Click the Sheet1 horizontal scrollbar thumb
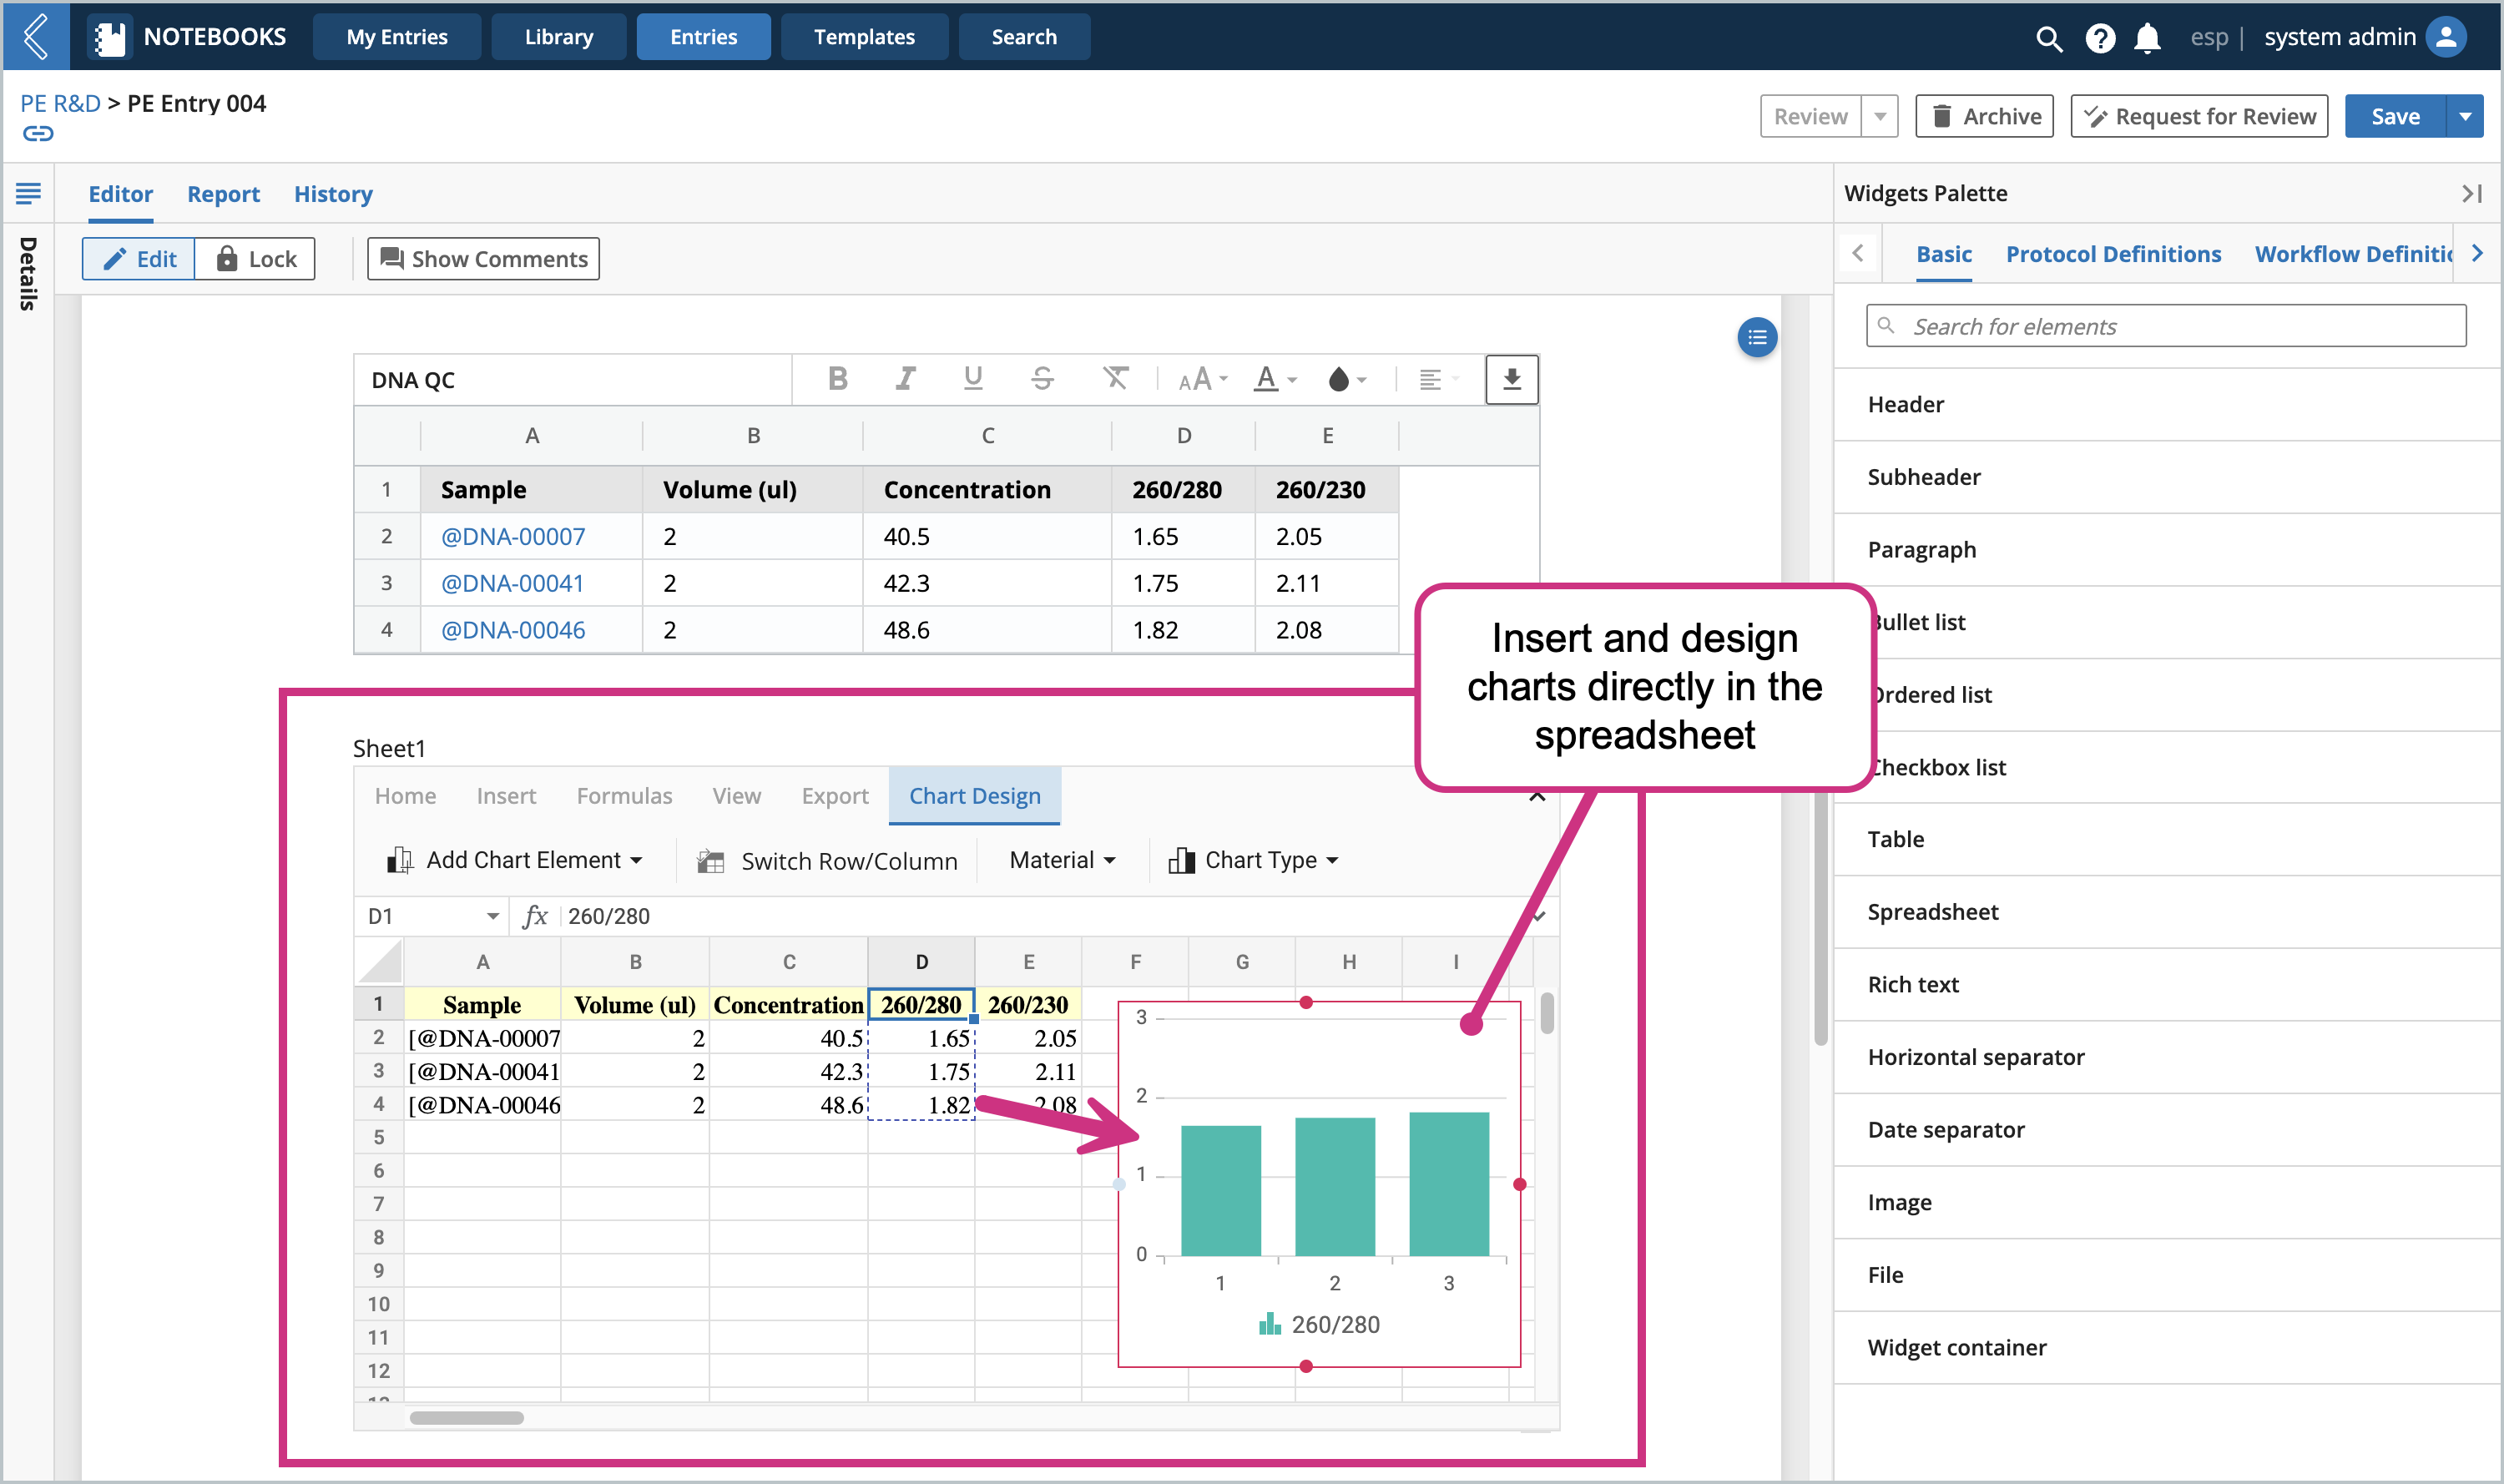 [466, 1417]
